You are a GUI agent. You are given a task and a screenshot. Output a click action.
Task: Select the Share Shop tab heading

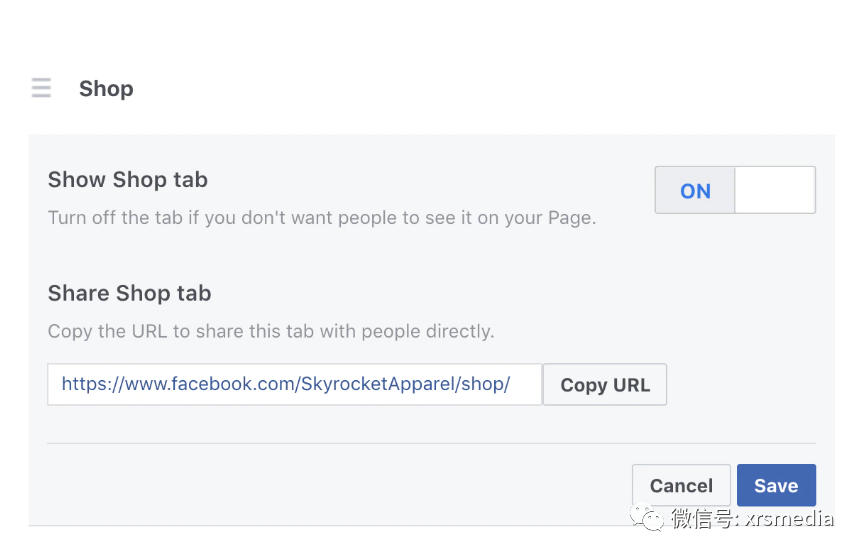pyautogui.click(x=130, y=293)
